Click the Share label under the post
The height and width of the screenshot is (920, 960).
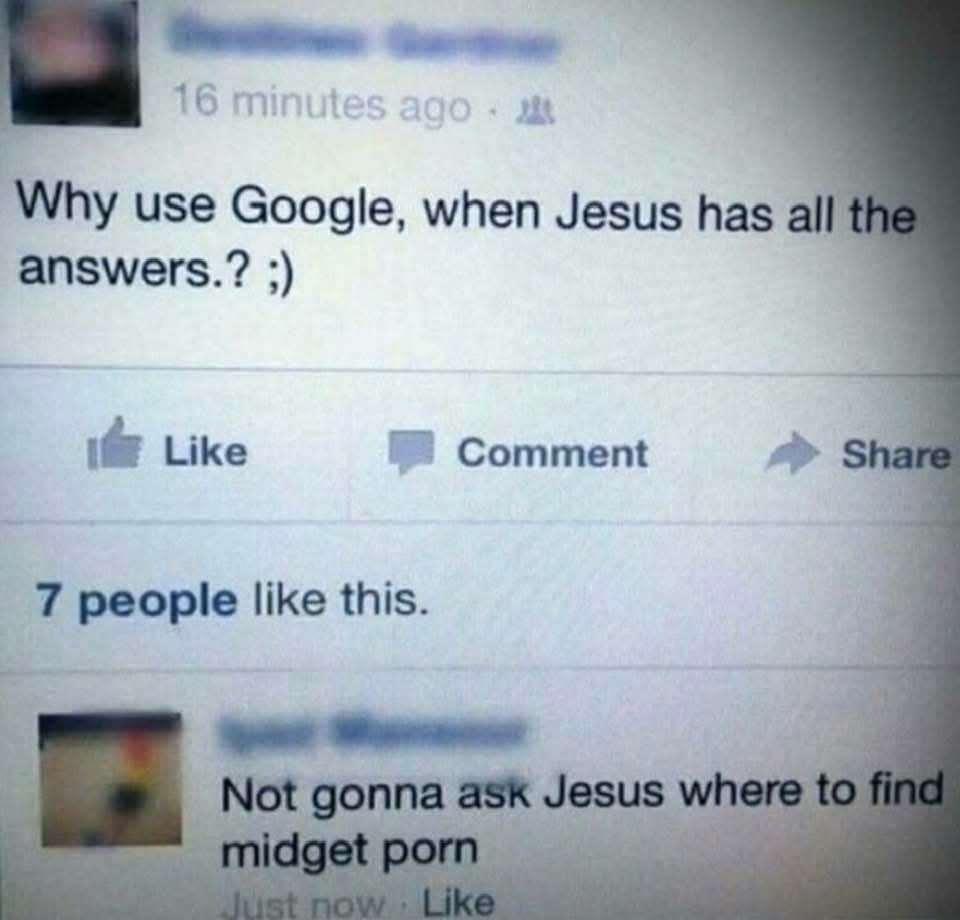coord(896,455)
